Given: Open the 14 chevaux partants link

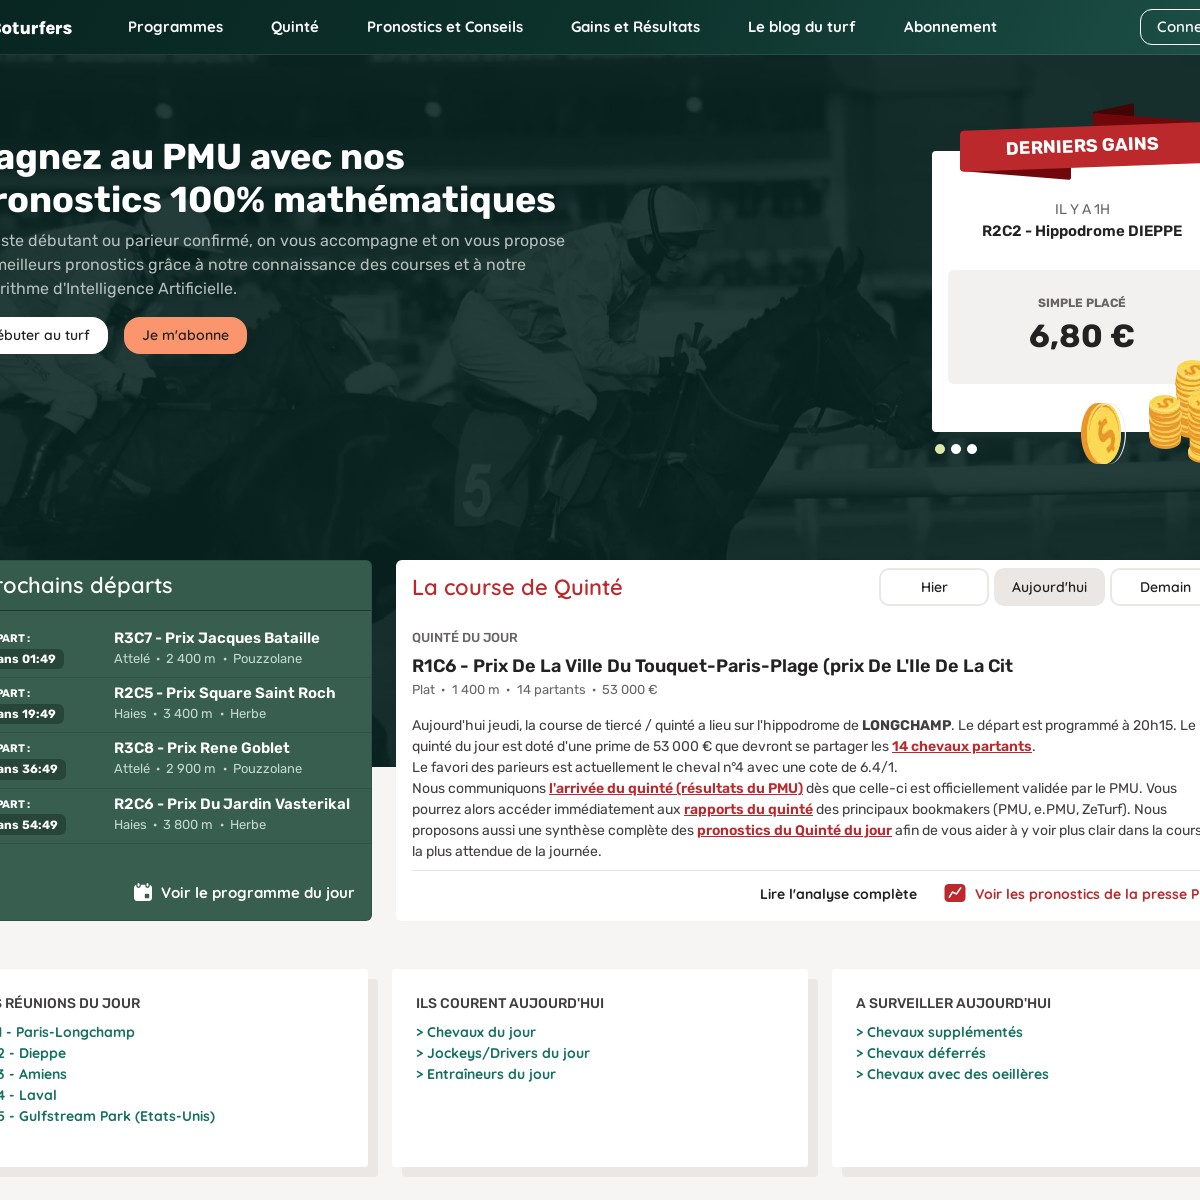Looking at the screenshot, I should click(x=962, y=746).
